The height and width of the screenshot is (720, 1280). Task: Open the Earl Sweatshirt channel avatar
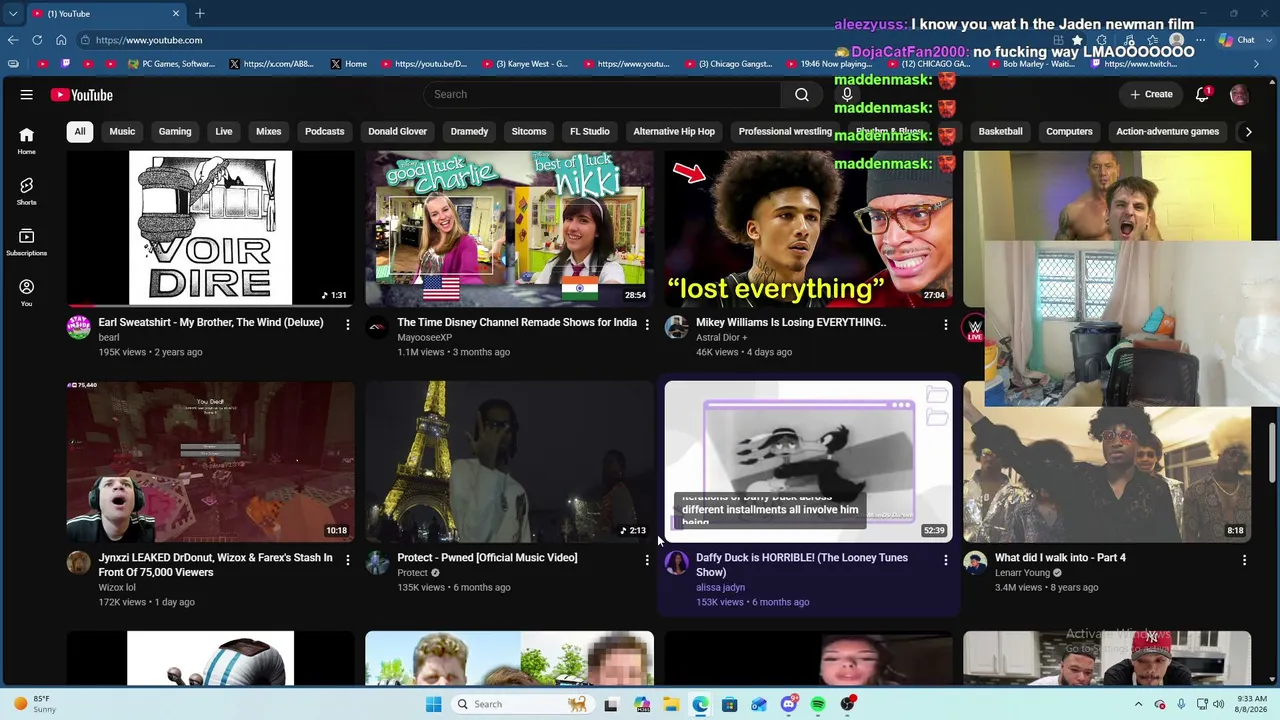pyautogui.click(x=78, y=327)
